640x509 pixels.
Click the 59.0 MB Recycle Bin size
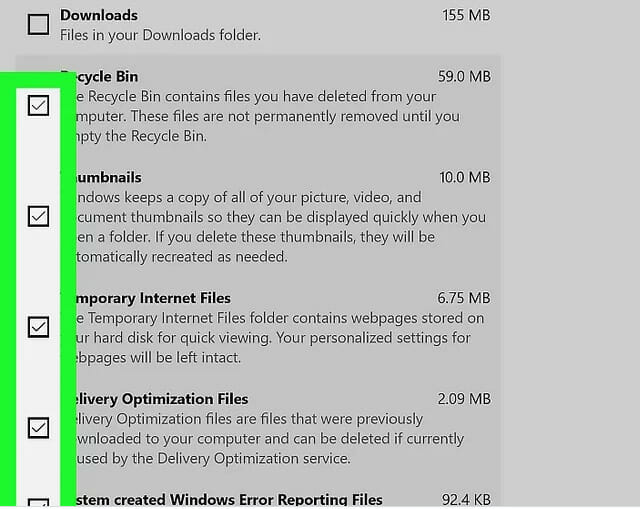pos(464,77)
